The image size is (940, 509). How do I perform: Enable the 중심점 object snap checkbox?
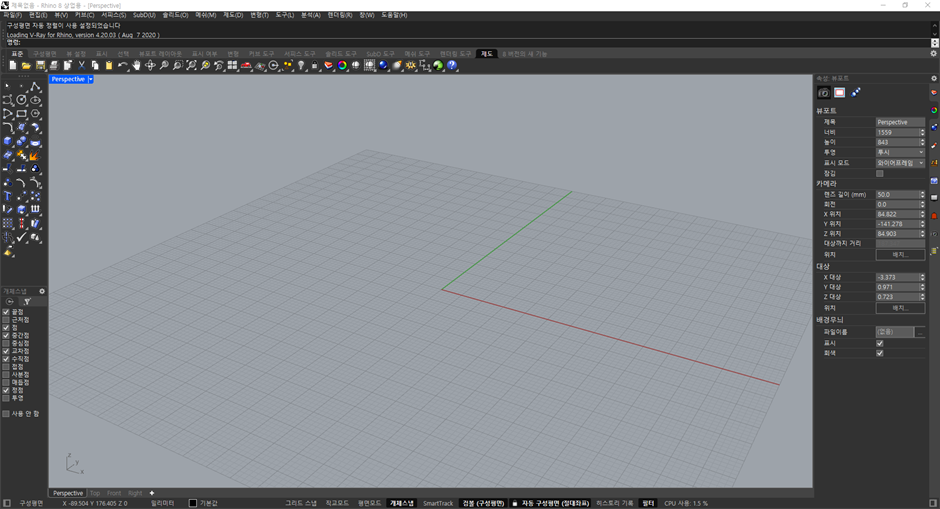6,343
